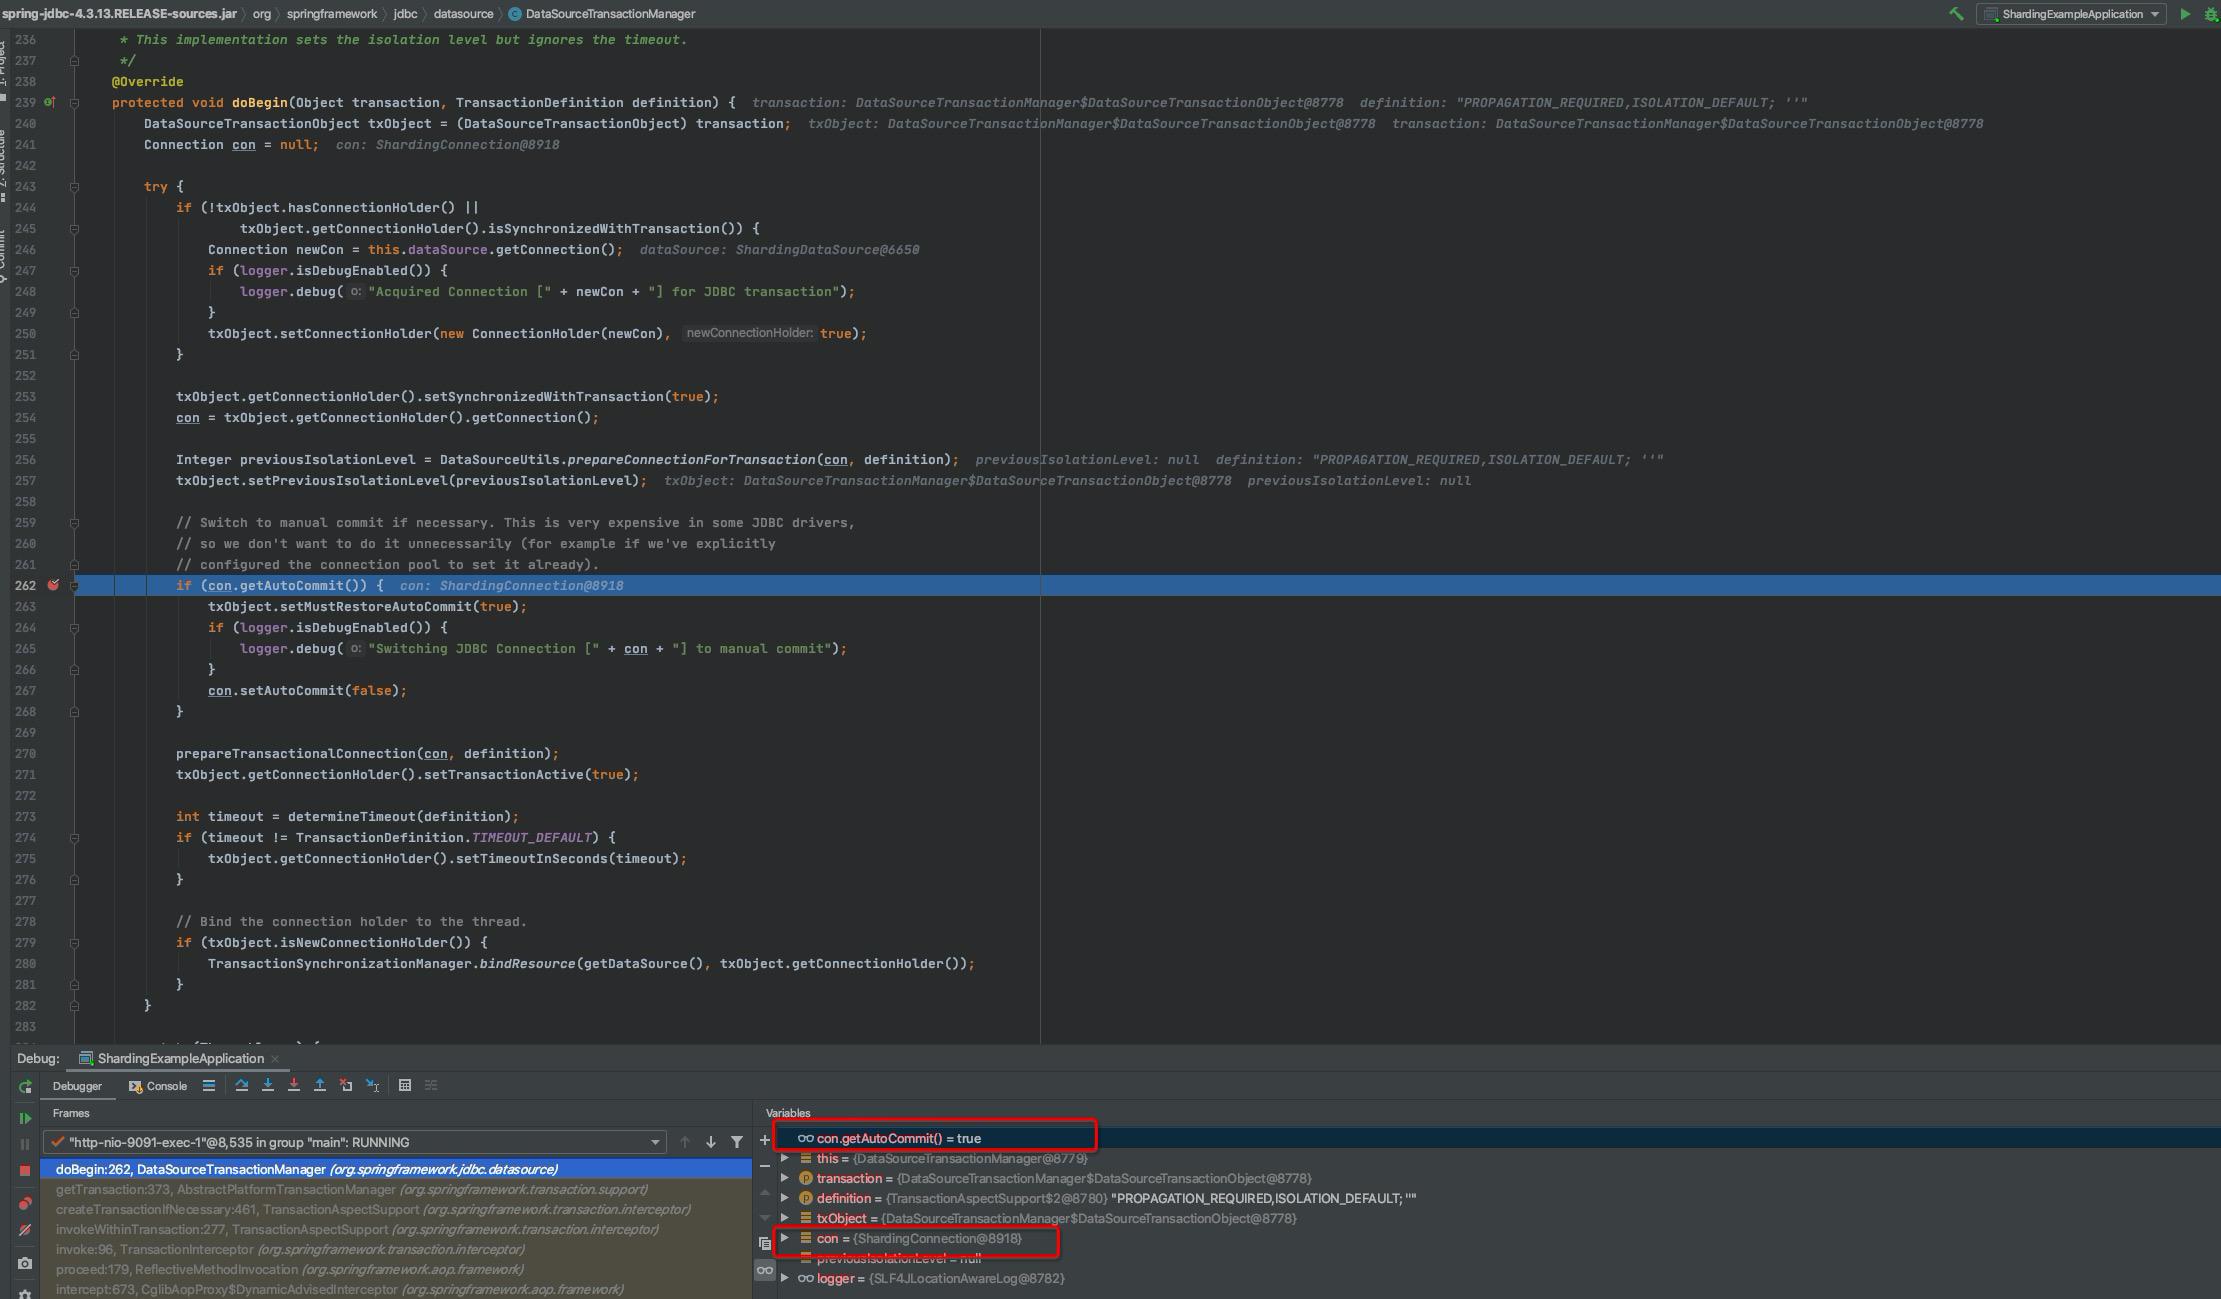
Task: Click the Force Step Into red arrow
Action: pos(294,1085)
